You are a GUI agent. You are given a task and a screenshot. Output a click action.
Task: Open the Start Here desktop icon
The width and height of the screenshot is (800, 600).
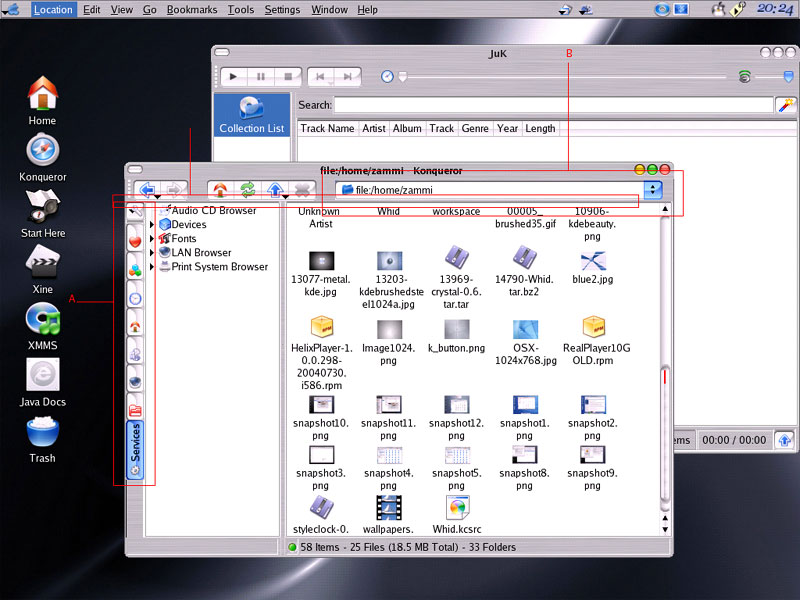click(x=42, y=213)
